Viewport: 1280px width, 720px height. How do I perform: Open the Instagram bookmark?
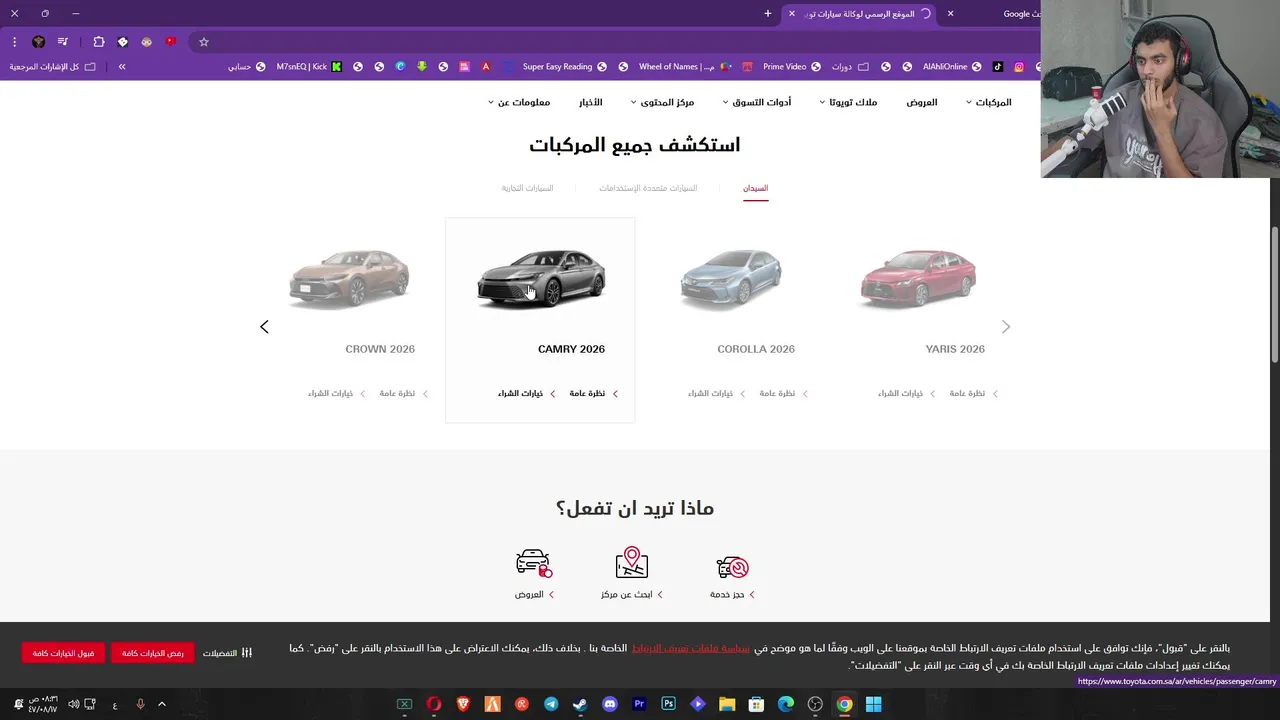click(x=1019, y=67)
